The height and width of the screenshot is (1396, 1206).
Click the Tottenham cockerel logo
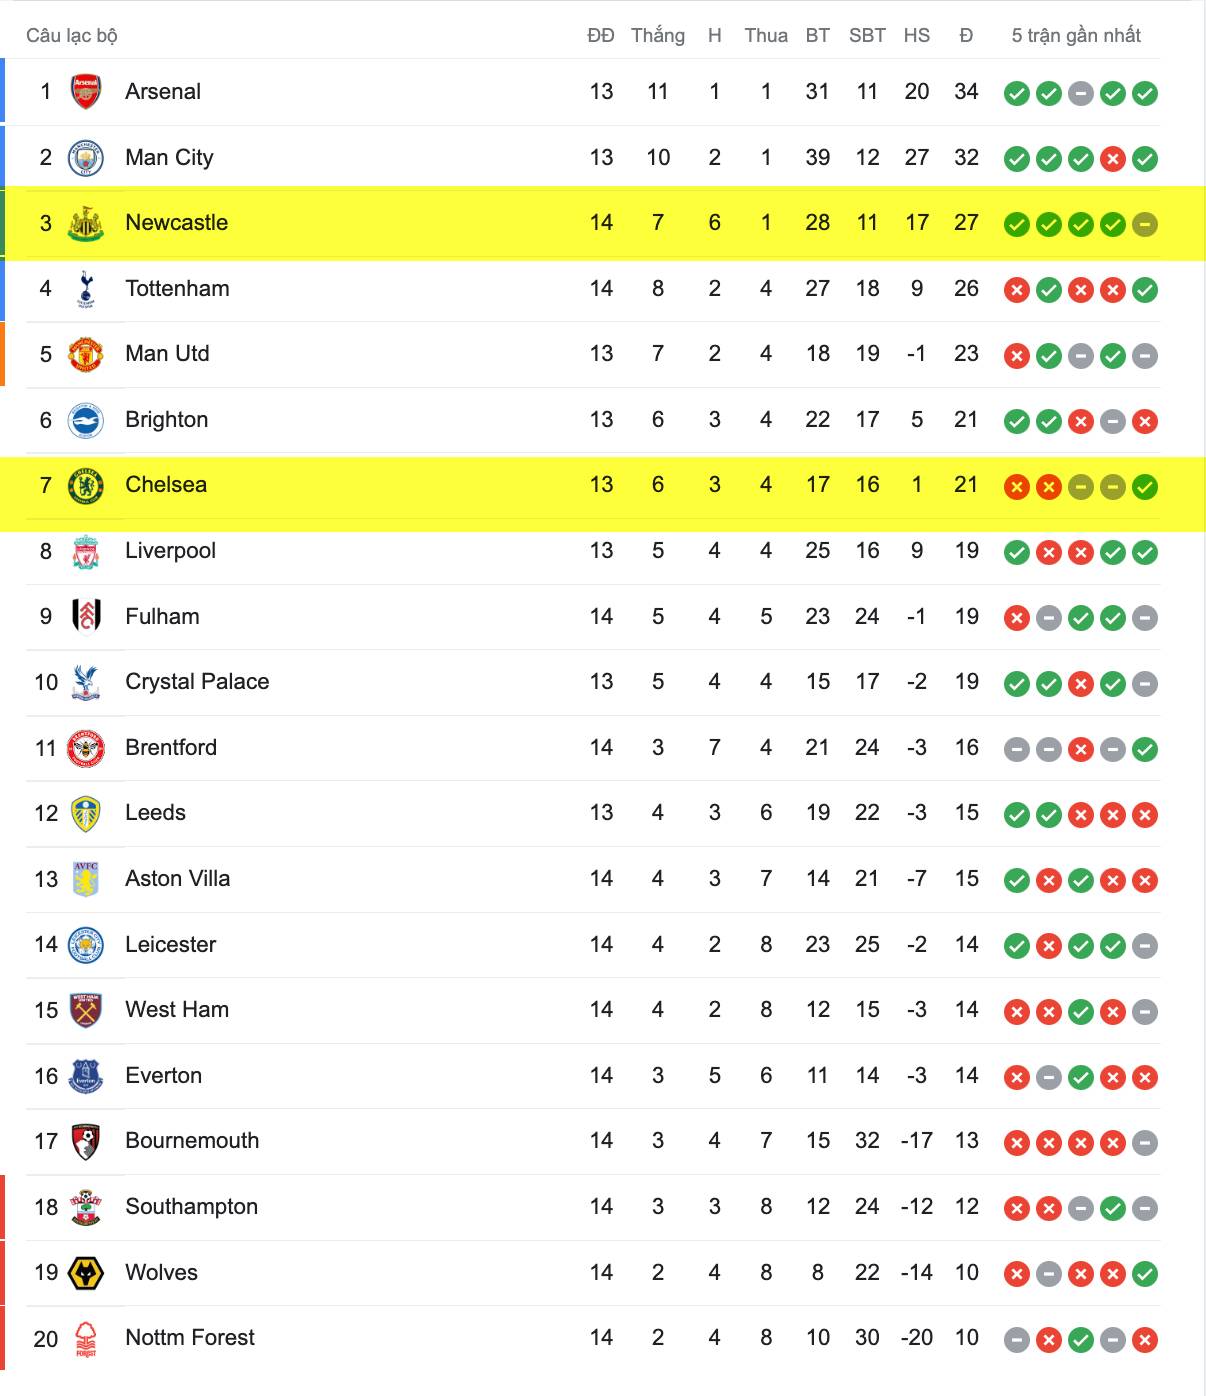click(86, 289)
